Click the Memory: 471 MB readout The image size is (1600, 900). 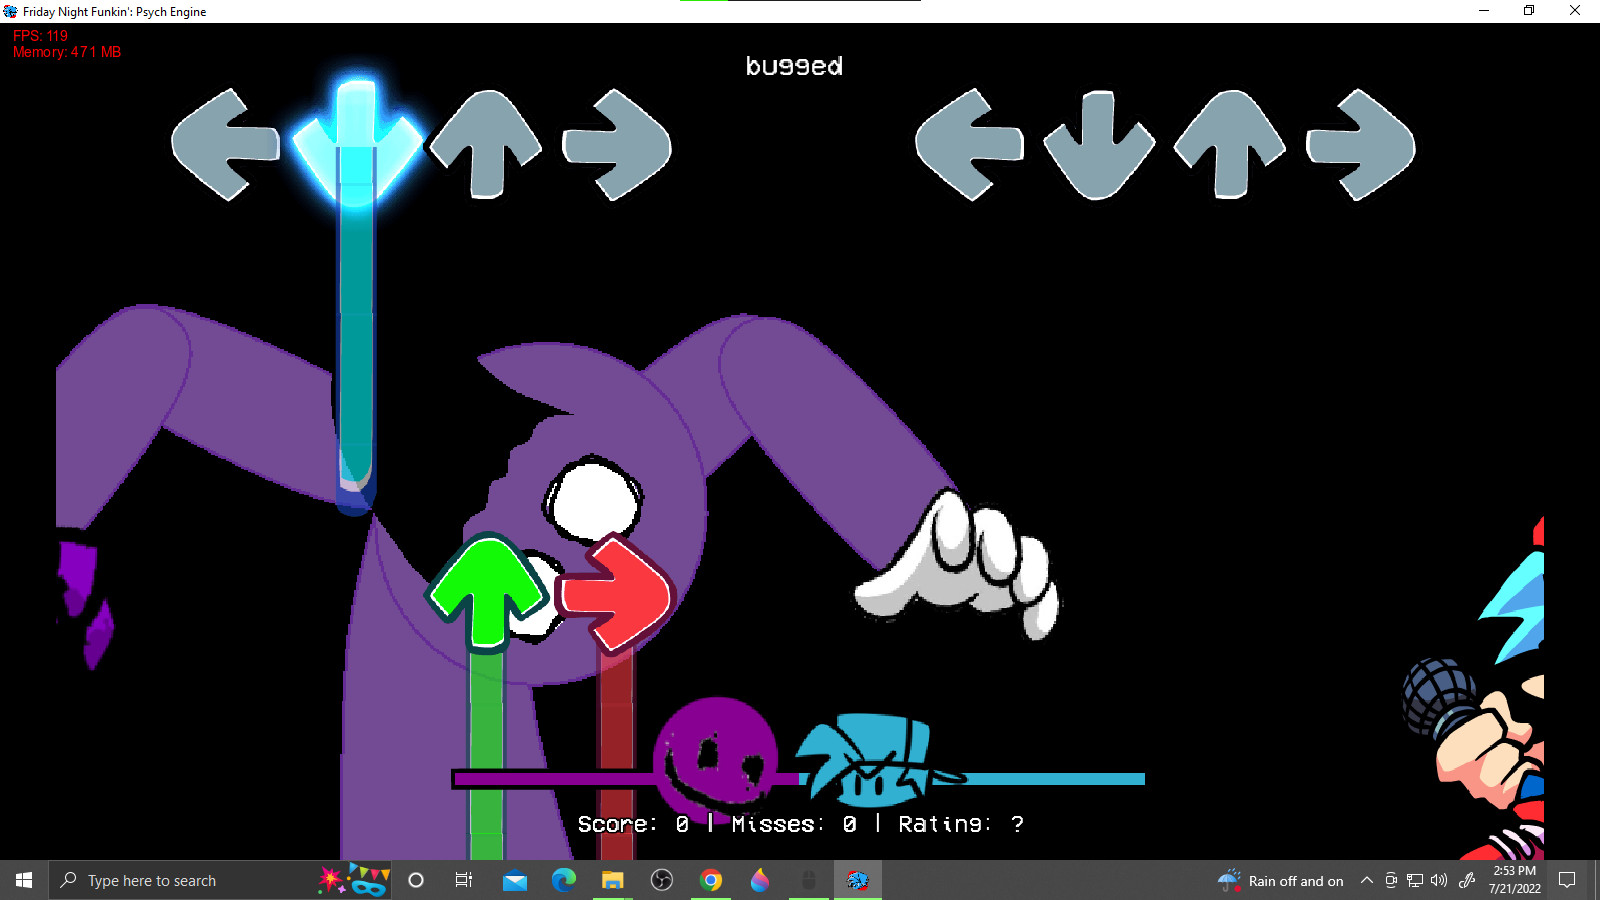pos(67,52)
